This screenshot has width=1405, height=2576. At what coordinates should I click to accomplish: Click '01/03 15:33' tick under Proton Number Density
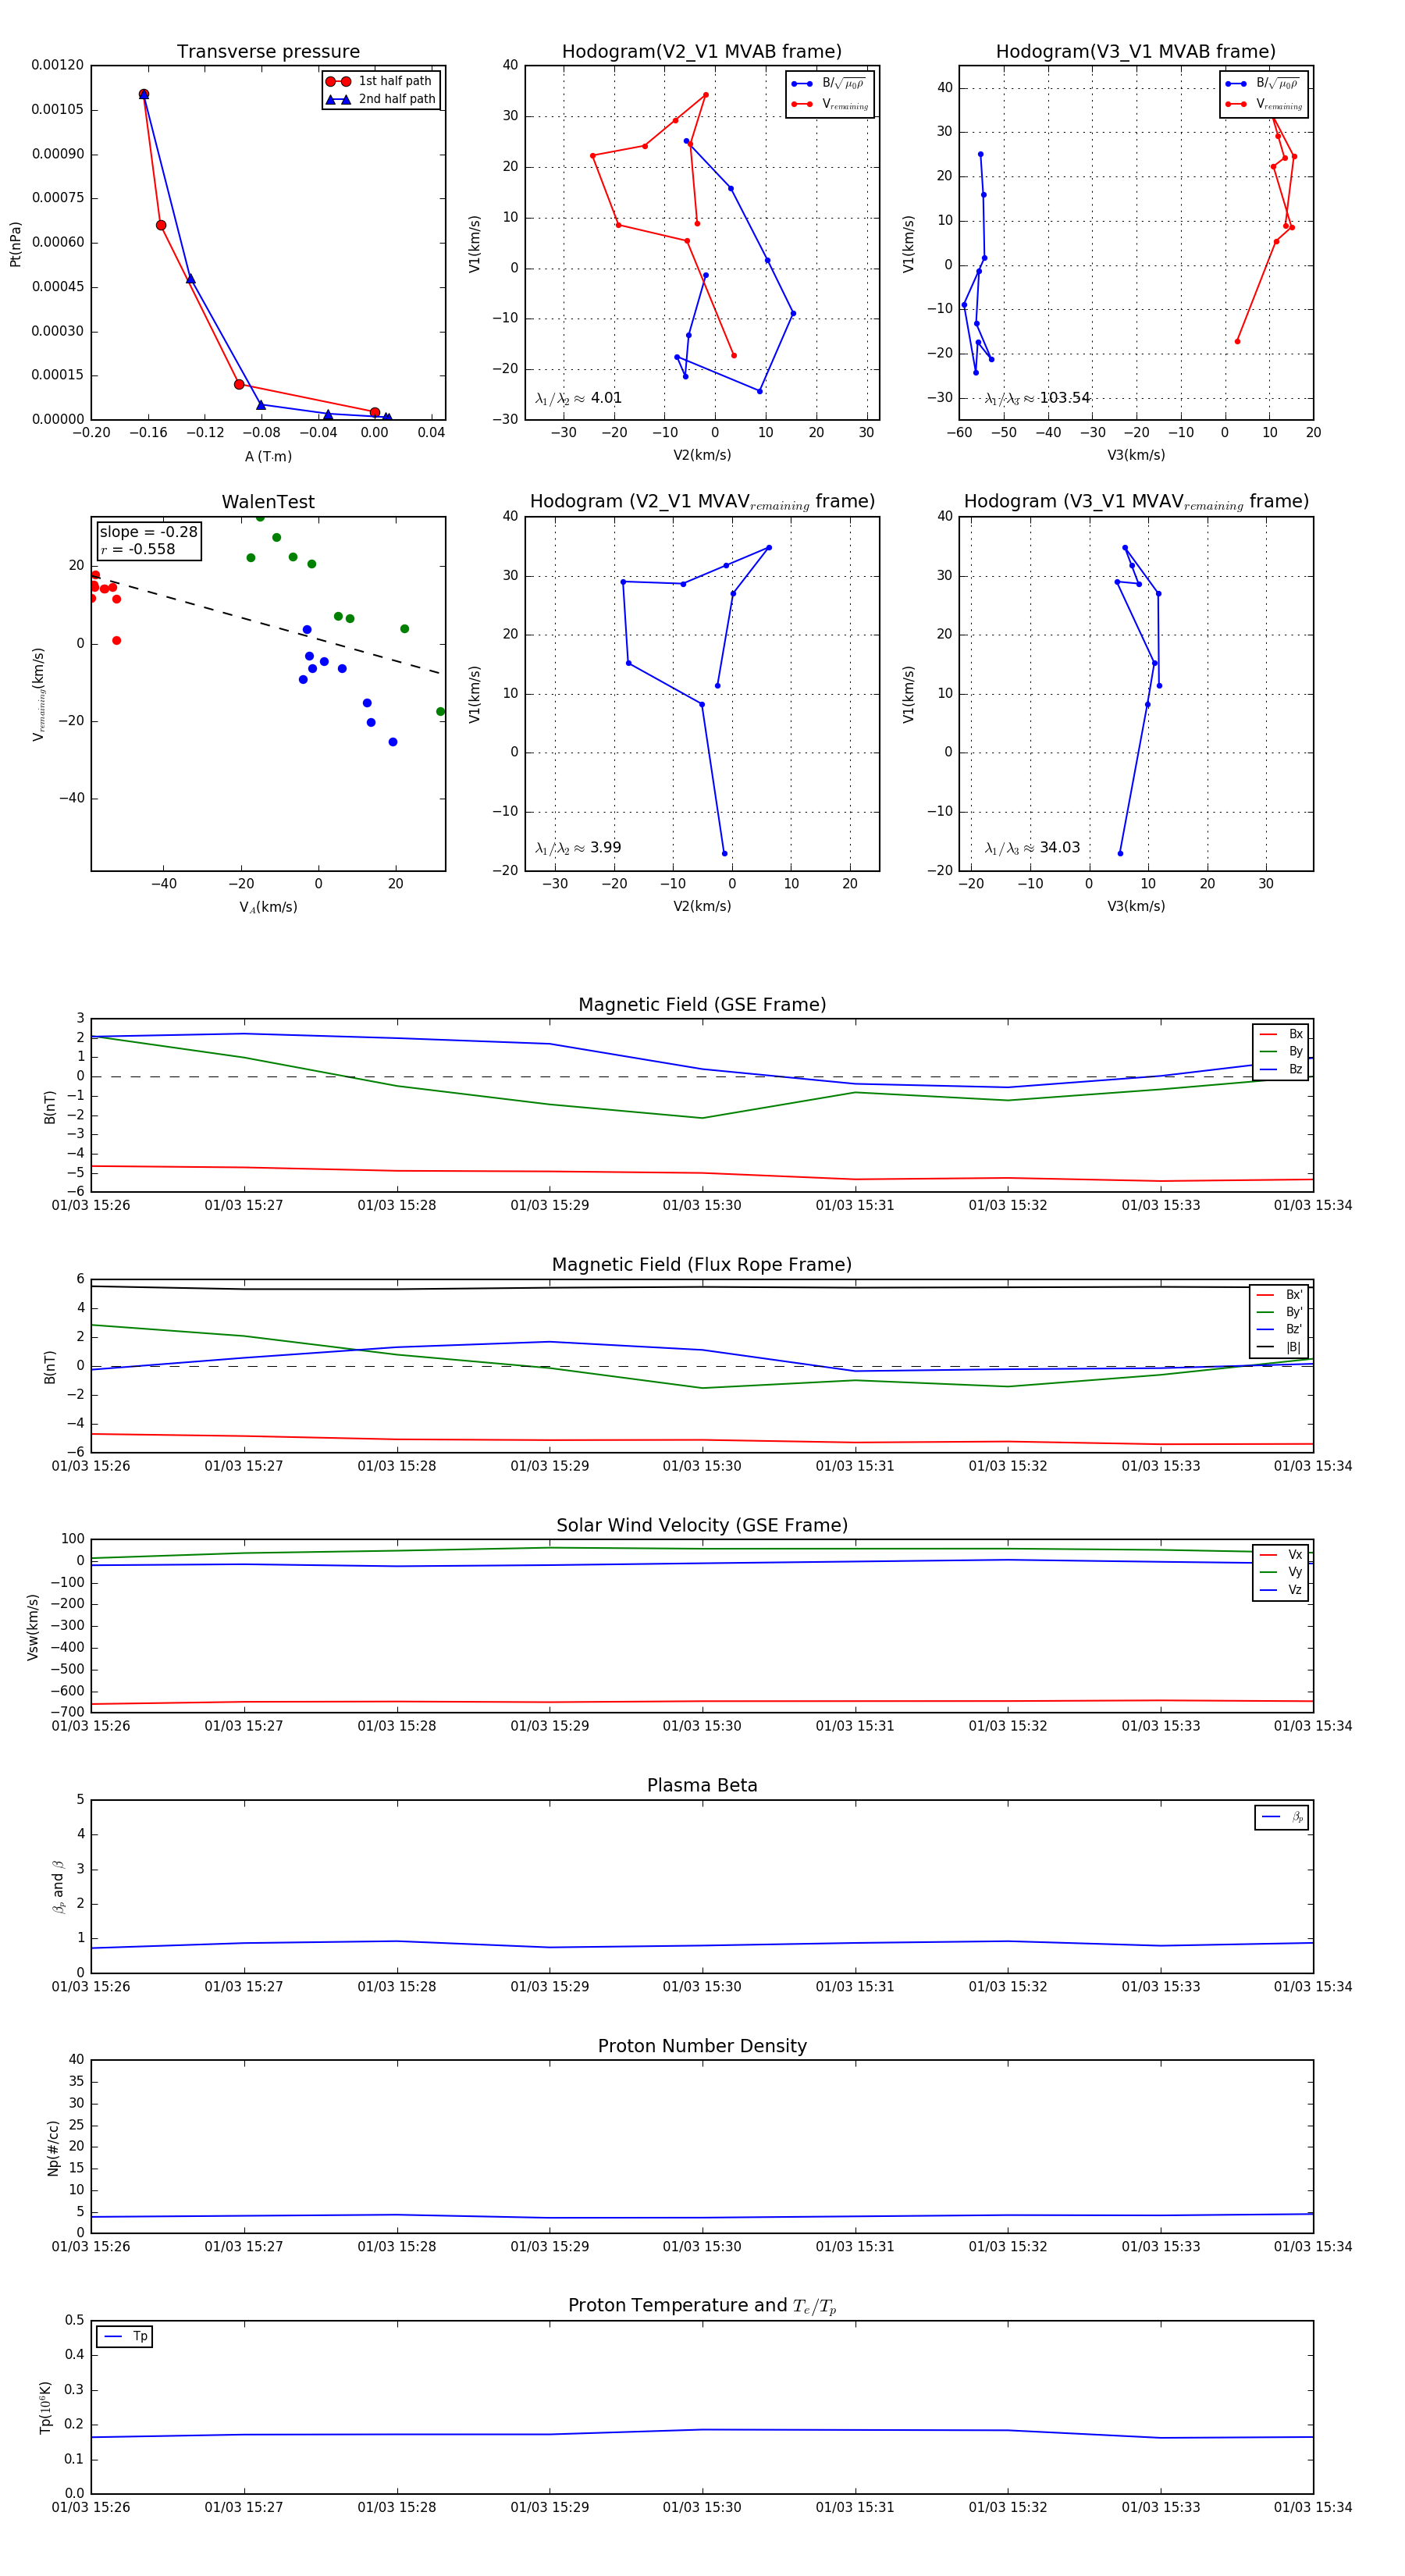coord(1161,2247)
